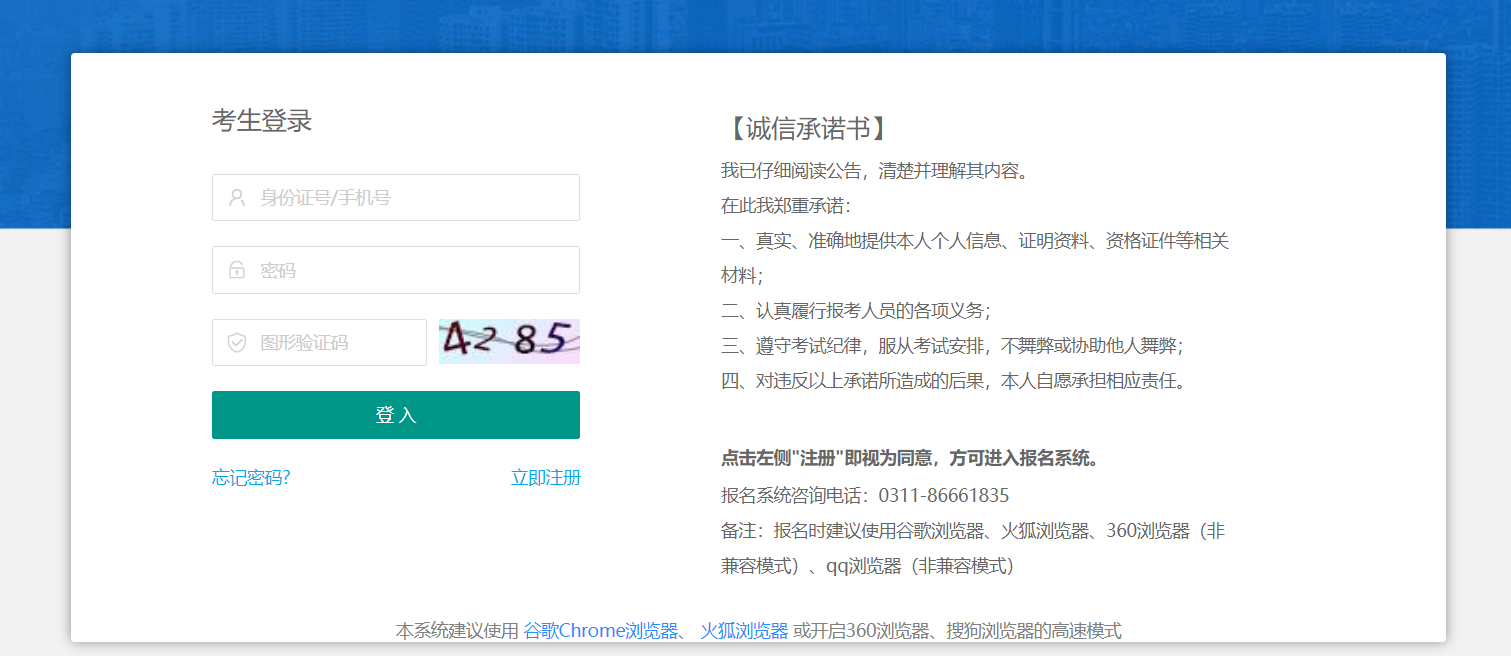This screenshot has width=1511, height=656.
Task: Open the 谷歌Chrome浏览器 download link
Action: click(601, 631)
